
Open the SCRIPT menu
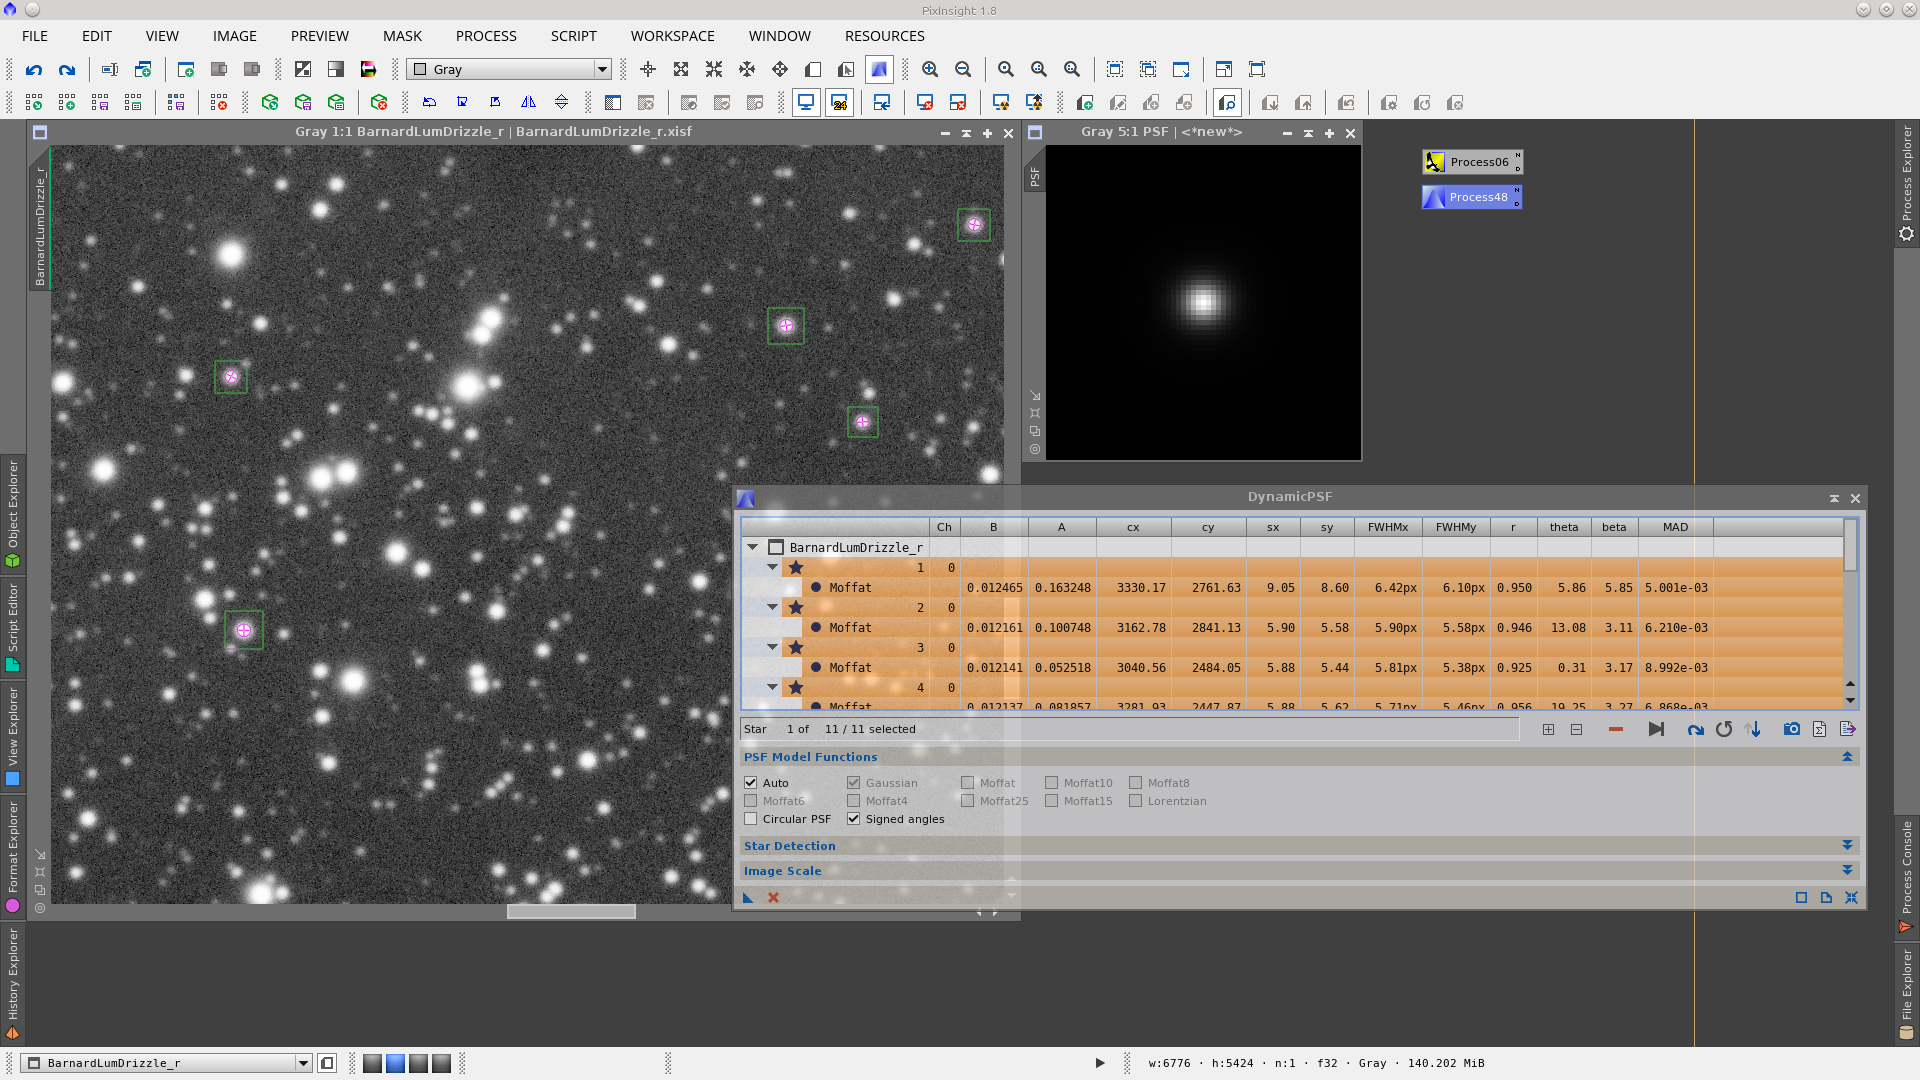(x=573, y=36)
